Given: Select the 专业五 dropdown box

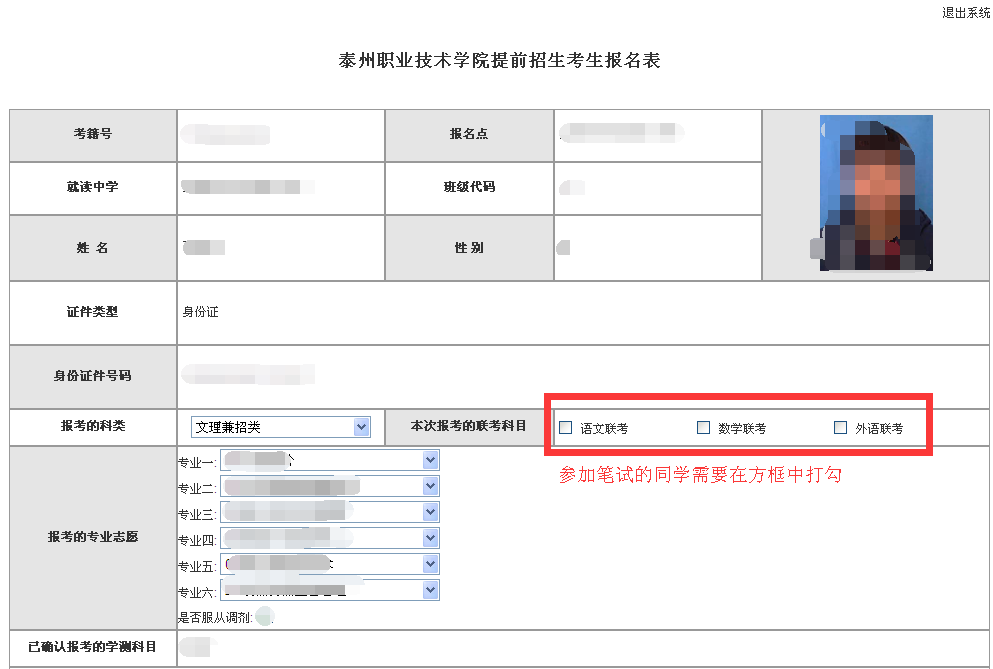Looking at the screenshot, I should click(x=329, y=564).
